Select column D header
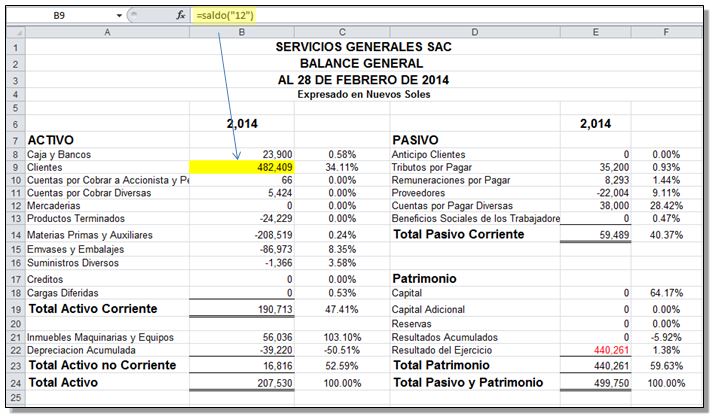The image size is (715, 416). 475,32
